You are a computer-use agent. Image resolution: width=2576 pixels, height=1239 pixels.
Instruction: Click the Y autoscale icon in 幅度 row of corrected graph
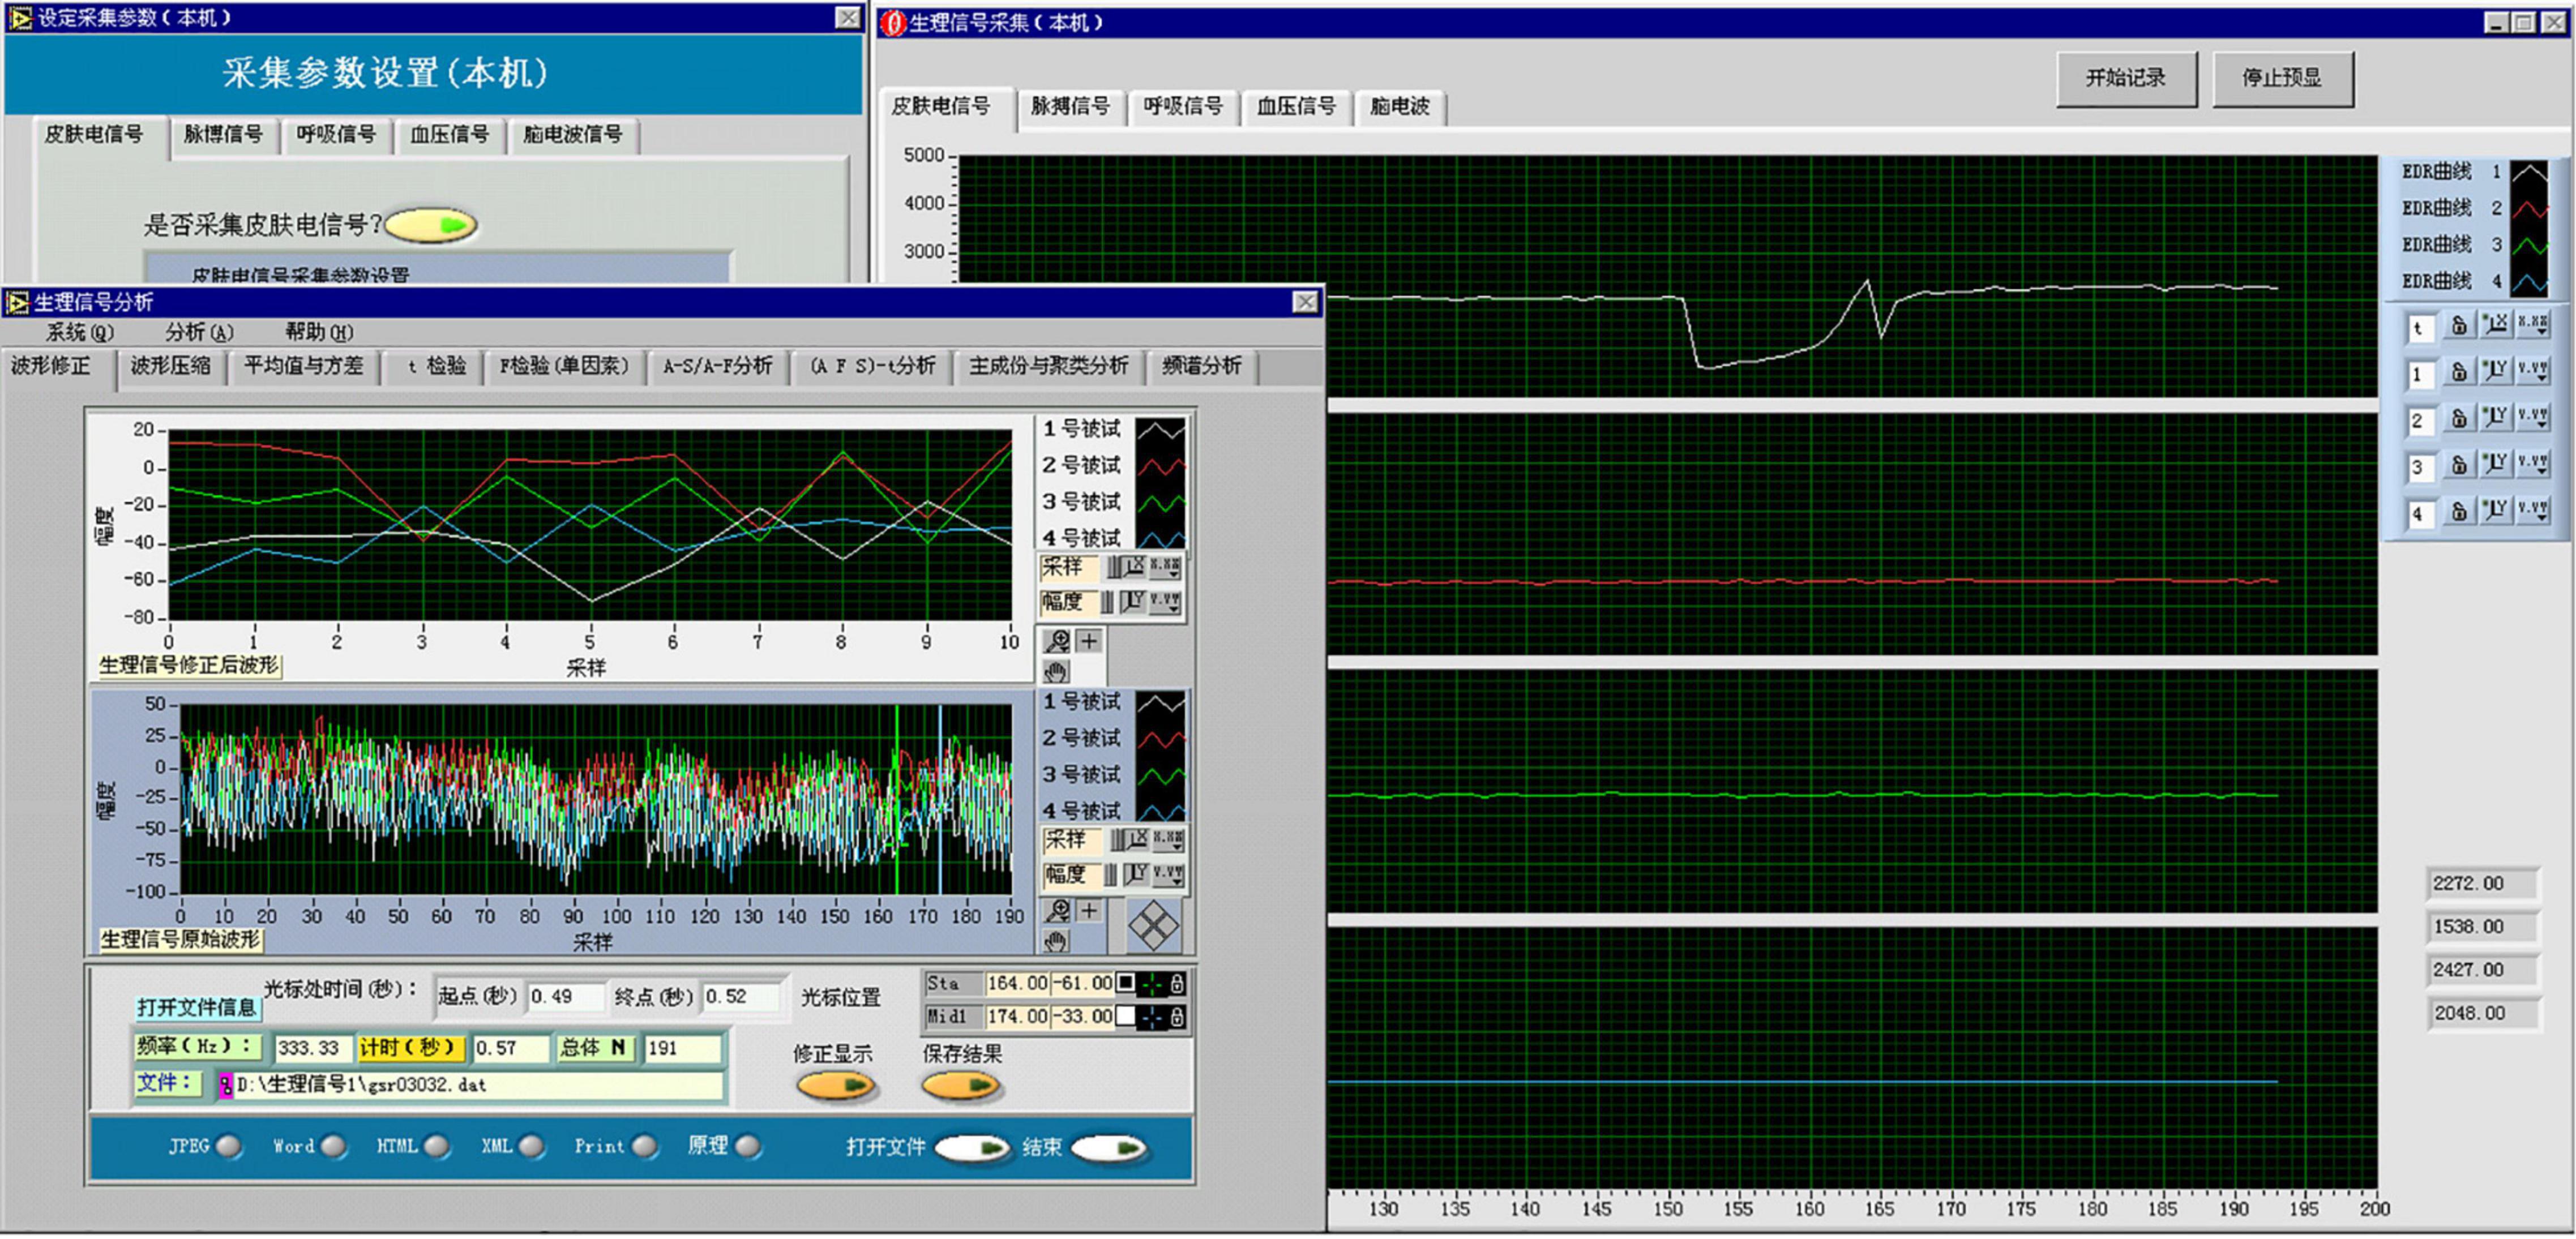1133,601
